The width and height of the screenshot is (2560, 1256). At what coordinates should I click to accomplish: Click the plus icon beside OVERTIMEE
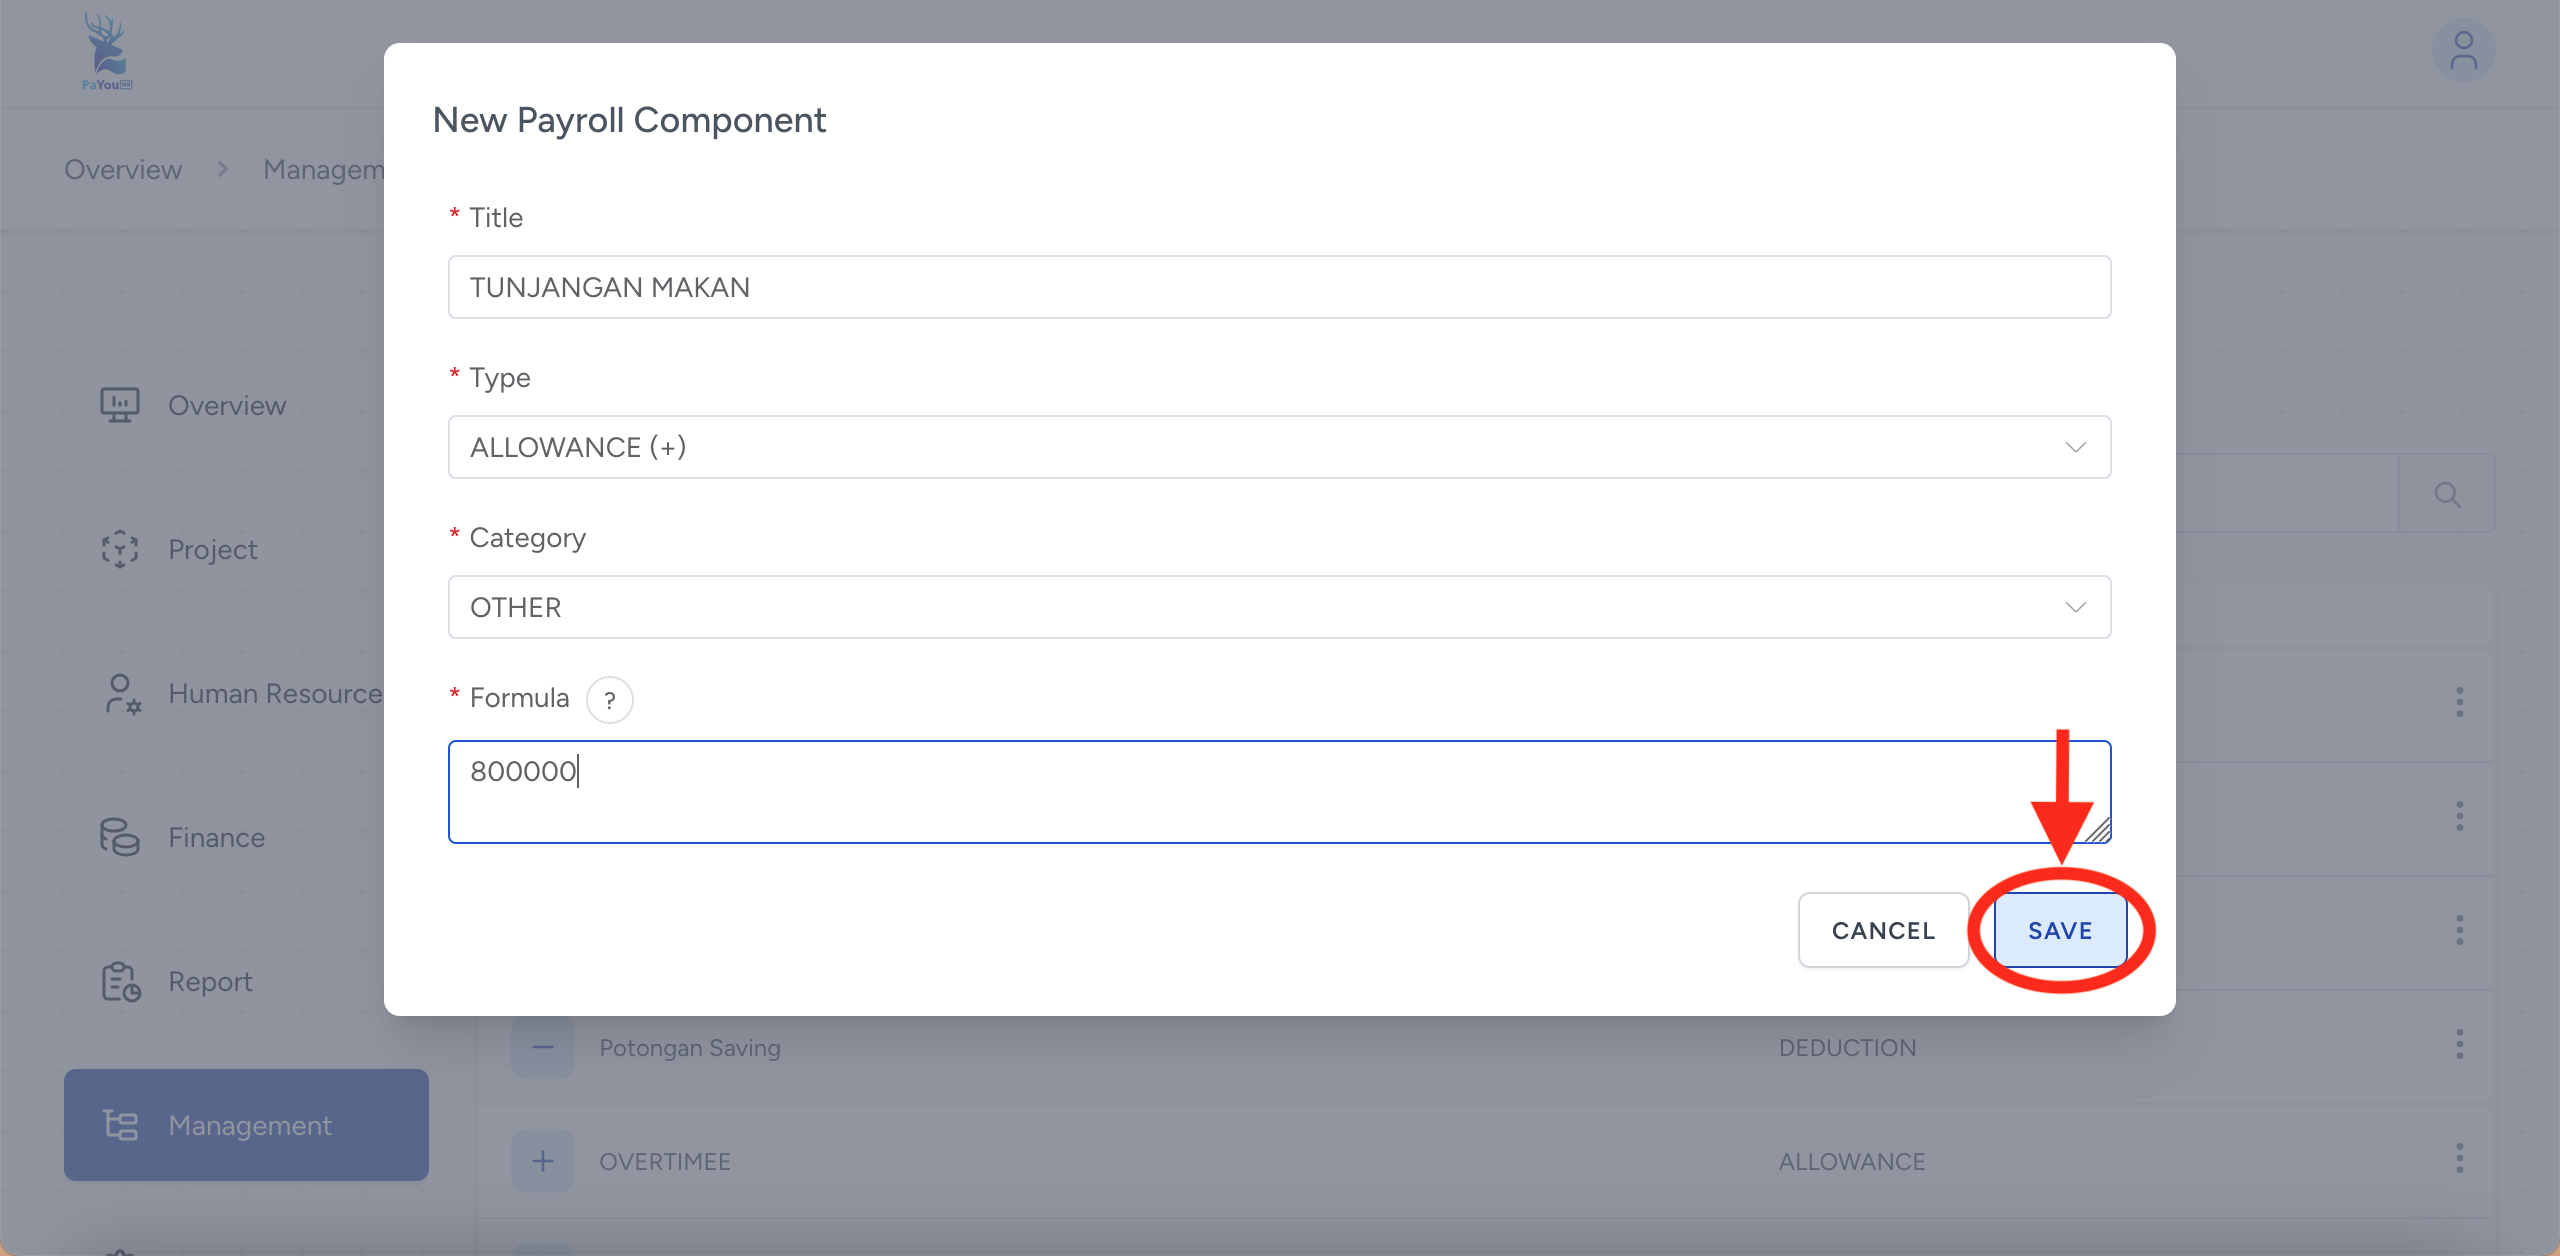[x=543, y=1161]
